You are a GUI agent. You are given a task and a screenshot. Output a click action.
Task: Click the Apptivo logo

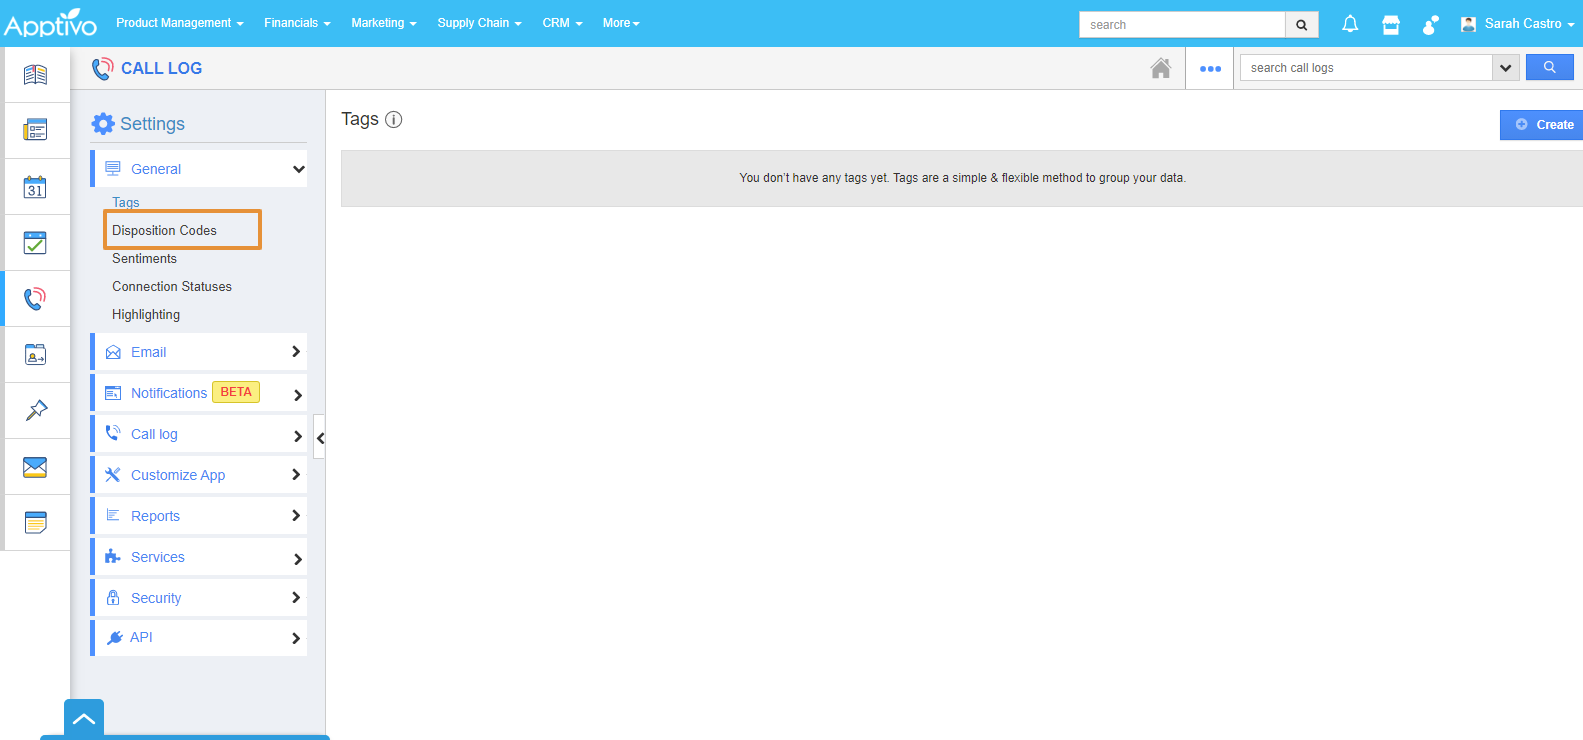click(x=50, y=23)
